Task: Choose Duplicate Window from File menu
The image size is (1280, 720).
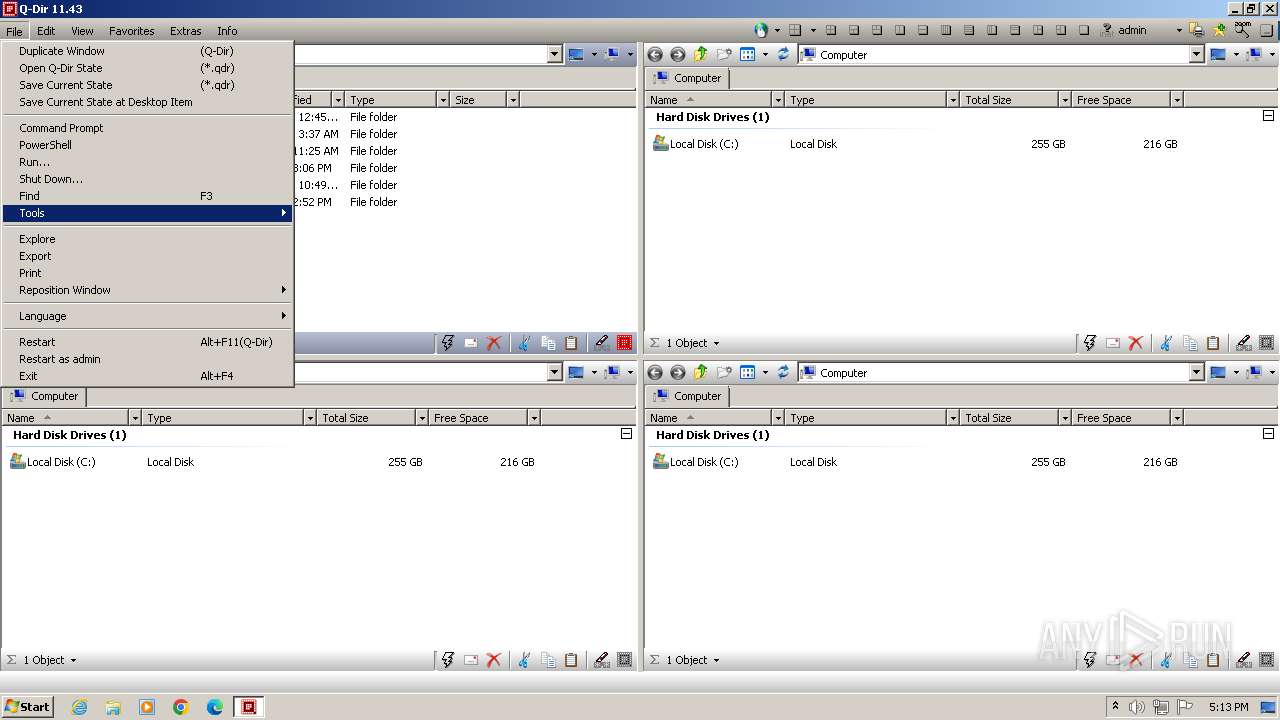Action: pos(148,51)
